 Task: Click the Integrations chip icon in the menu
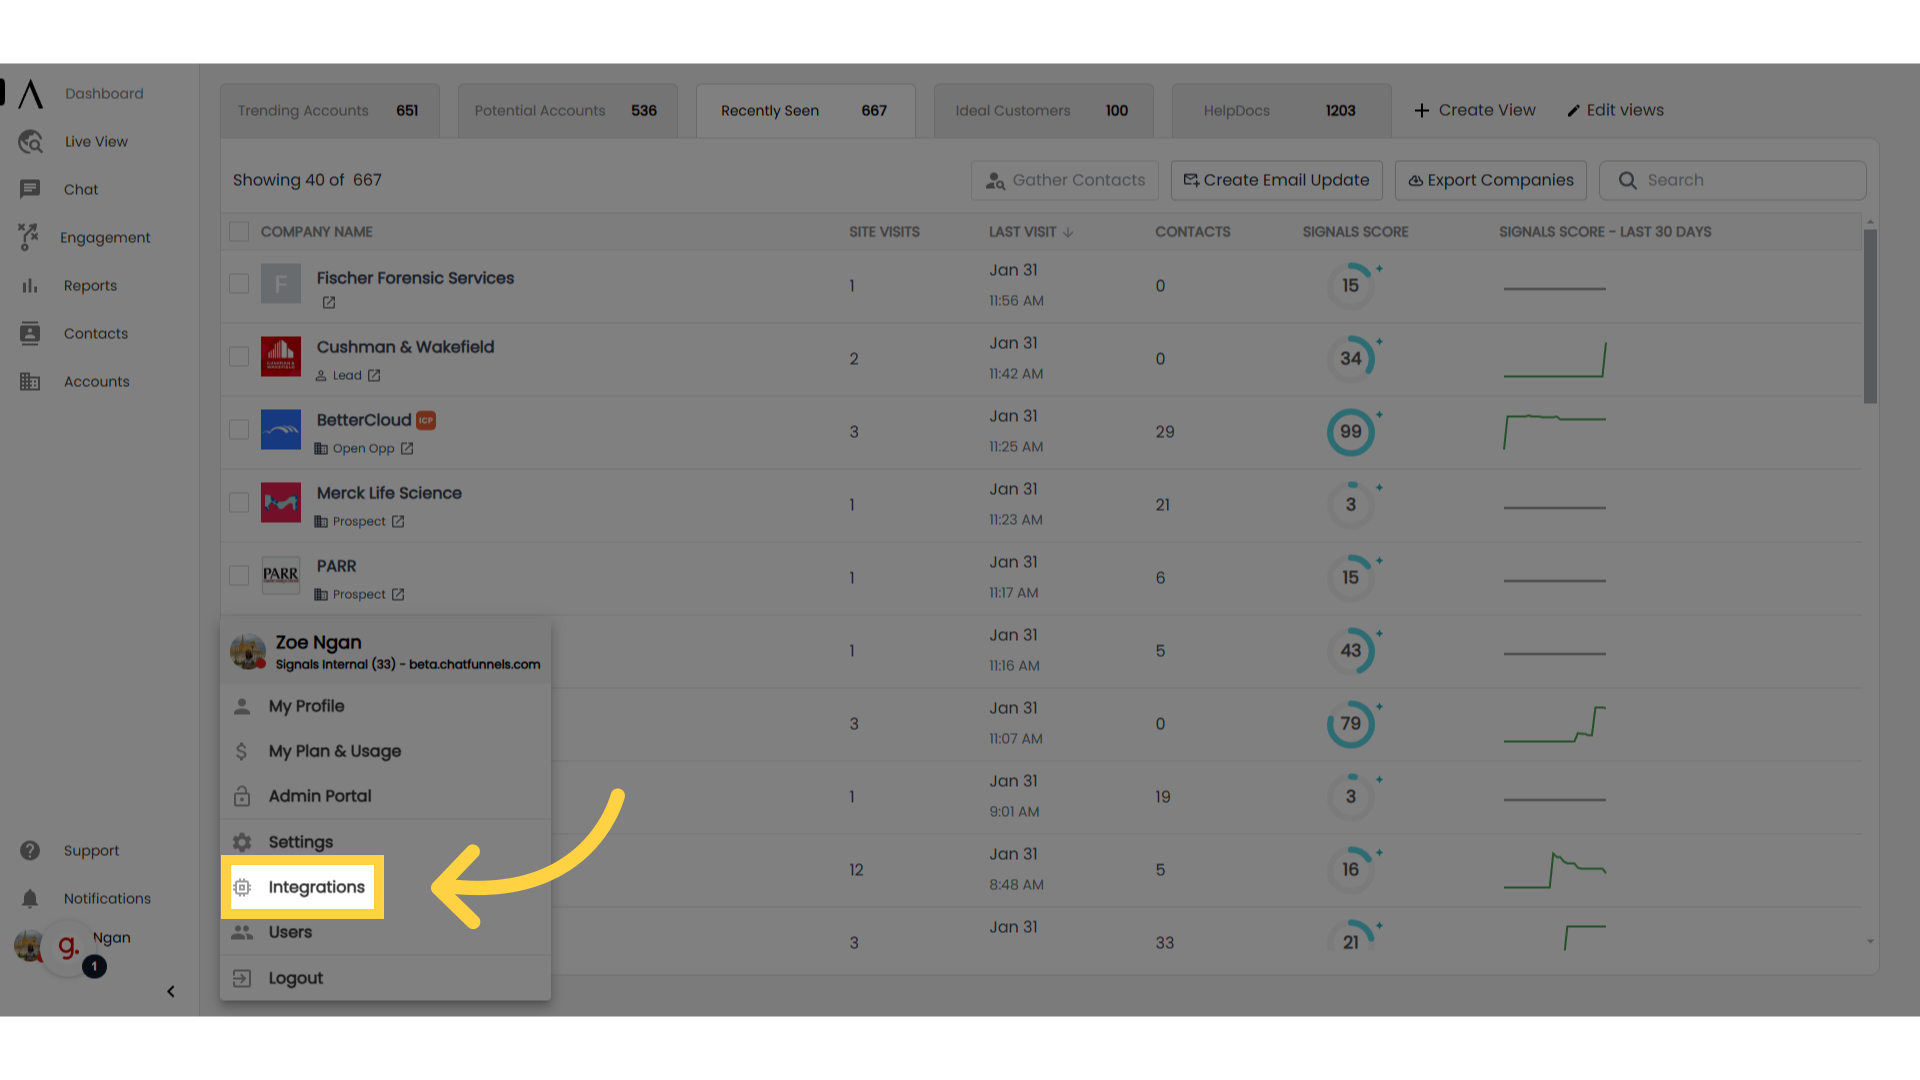click(x=242, y=887)
